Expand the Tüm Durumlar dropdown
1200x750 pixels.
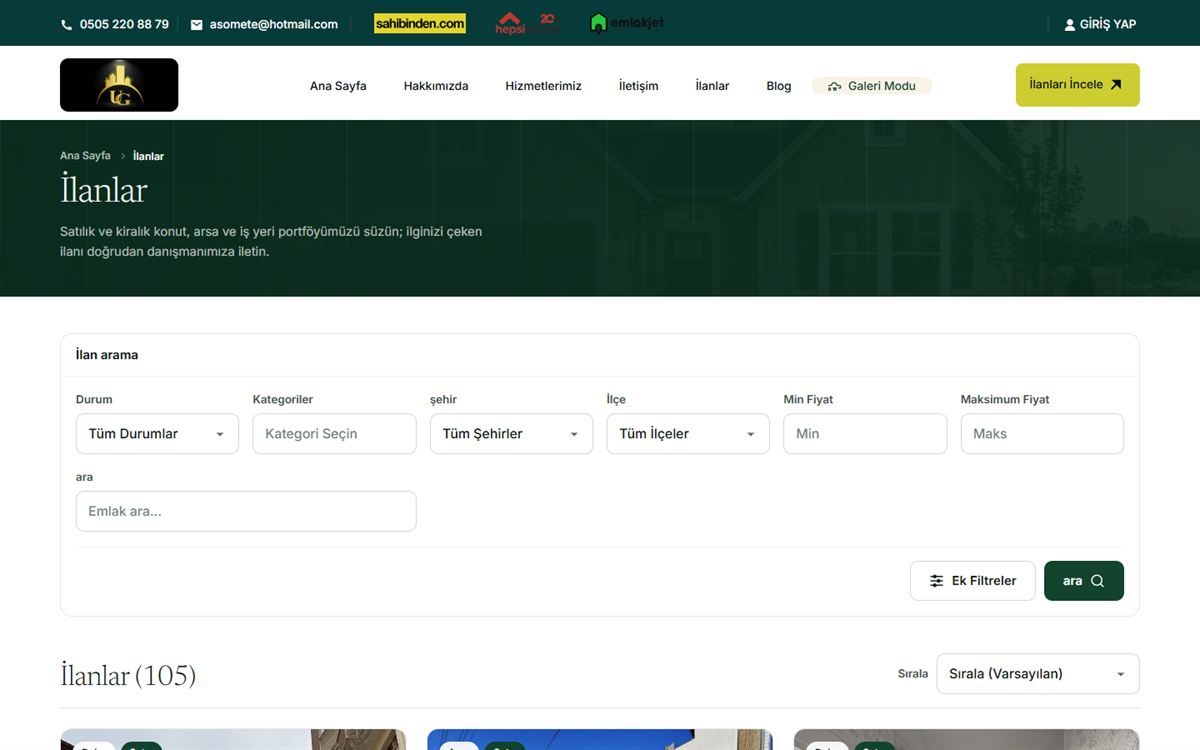click(157, 434)
